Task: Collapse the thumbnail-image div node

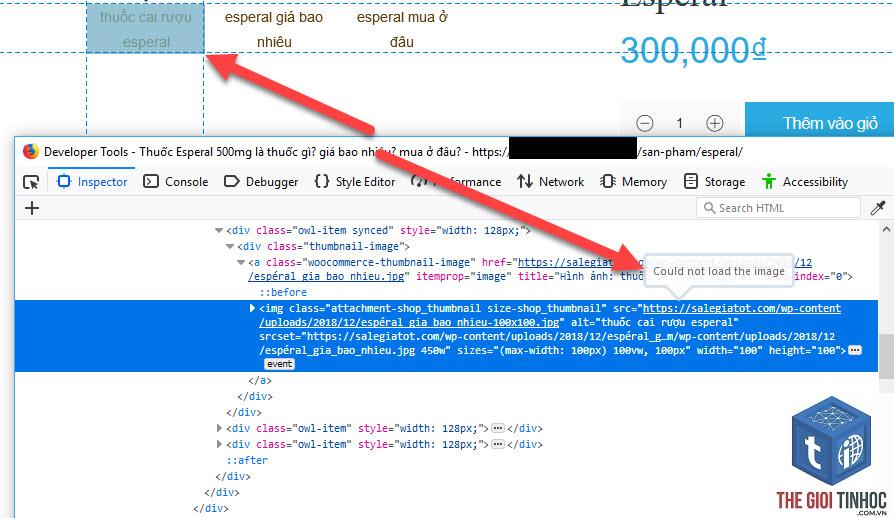Action: click(230, 246)
